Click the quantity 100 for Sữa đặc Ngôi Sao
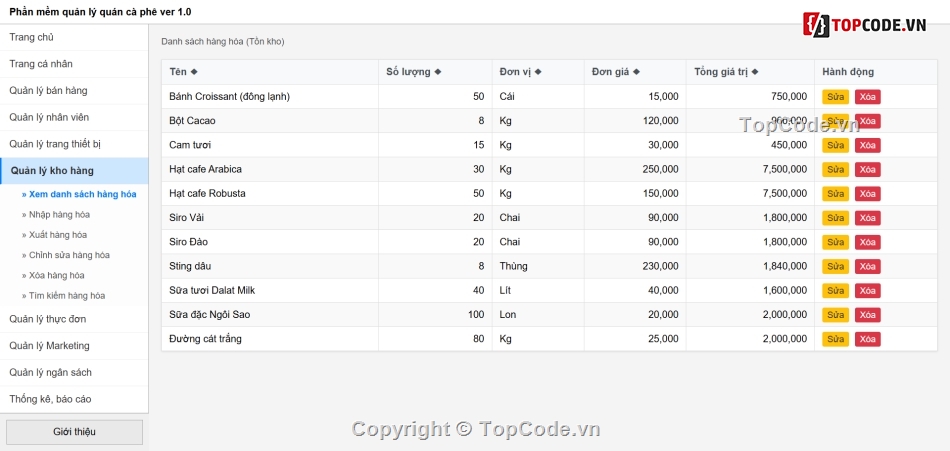The image size is (950, 451). tap(435, 315)
